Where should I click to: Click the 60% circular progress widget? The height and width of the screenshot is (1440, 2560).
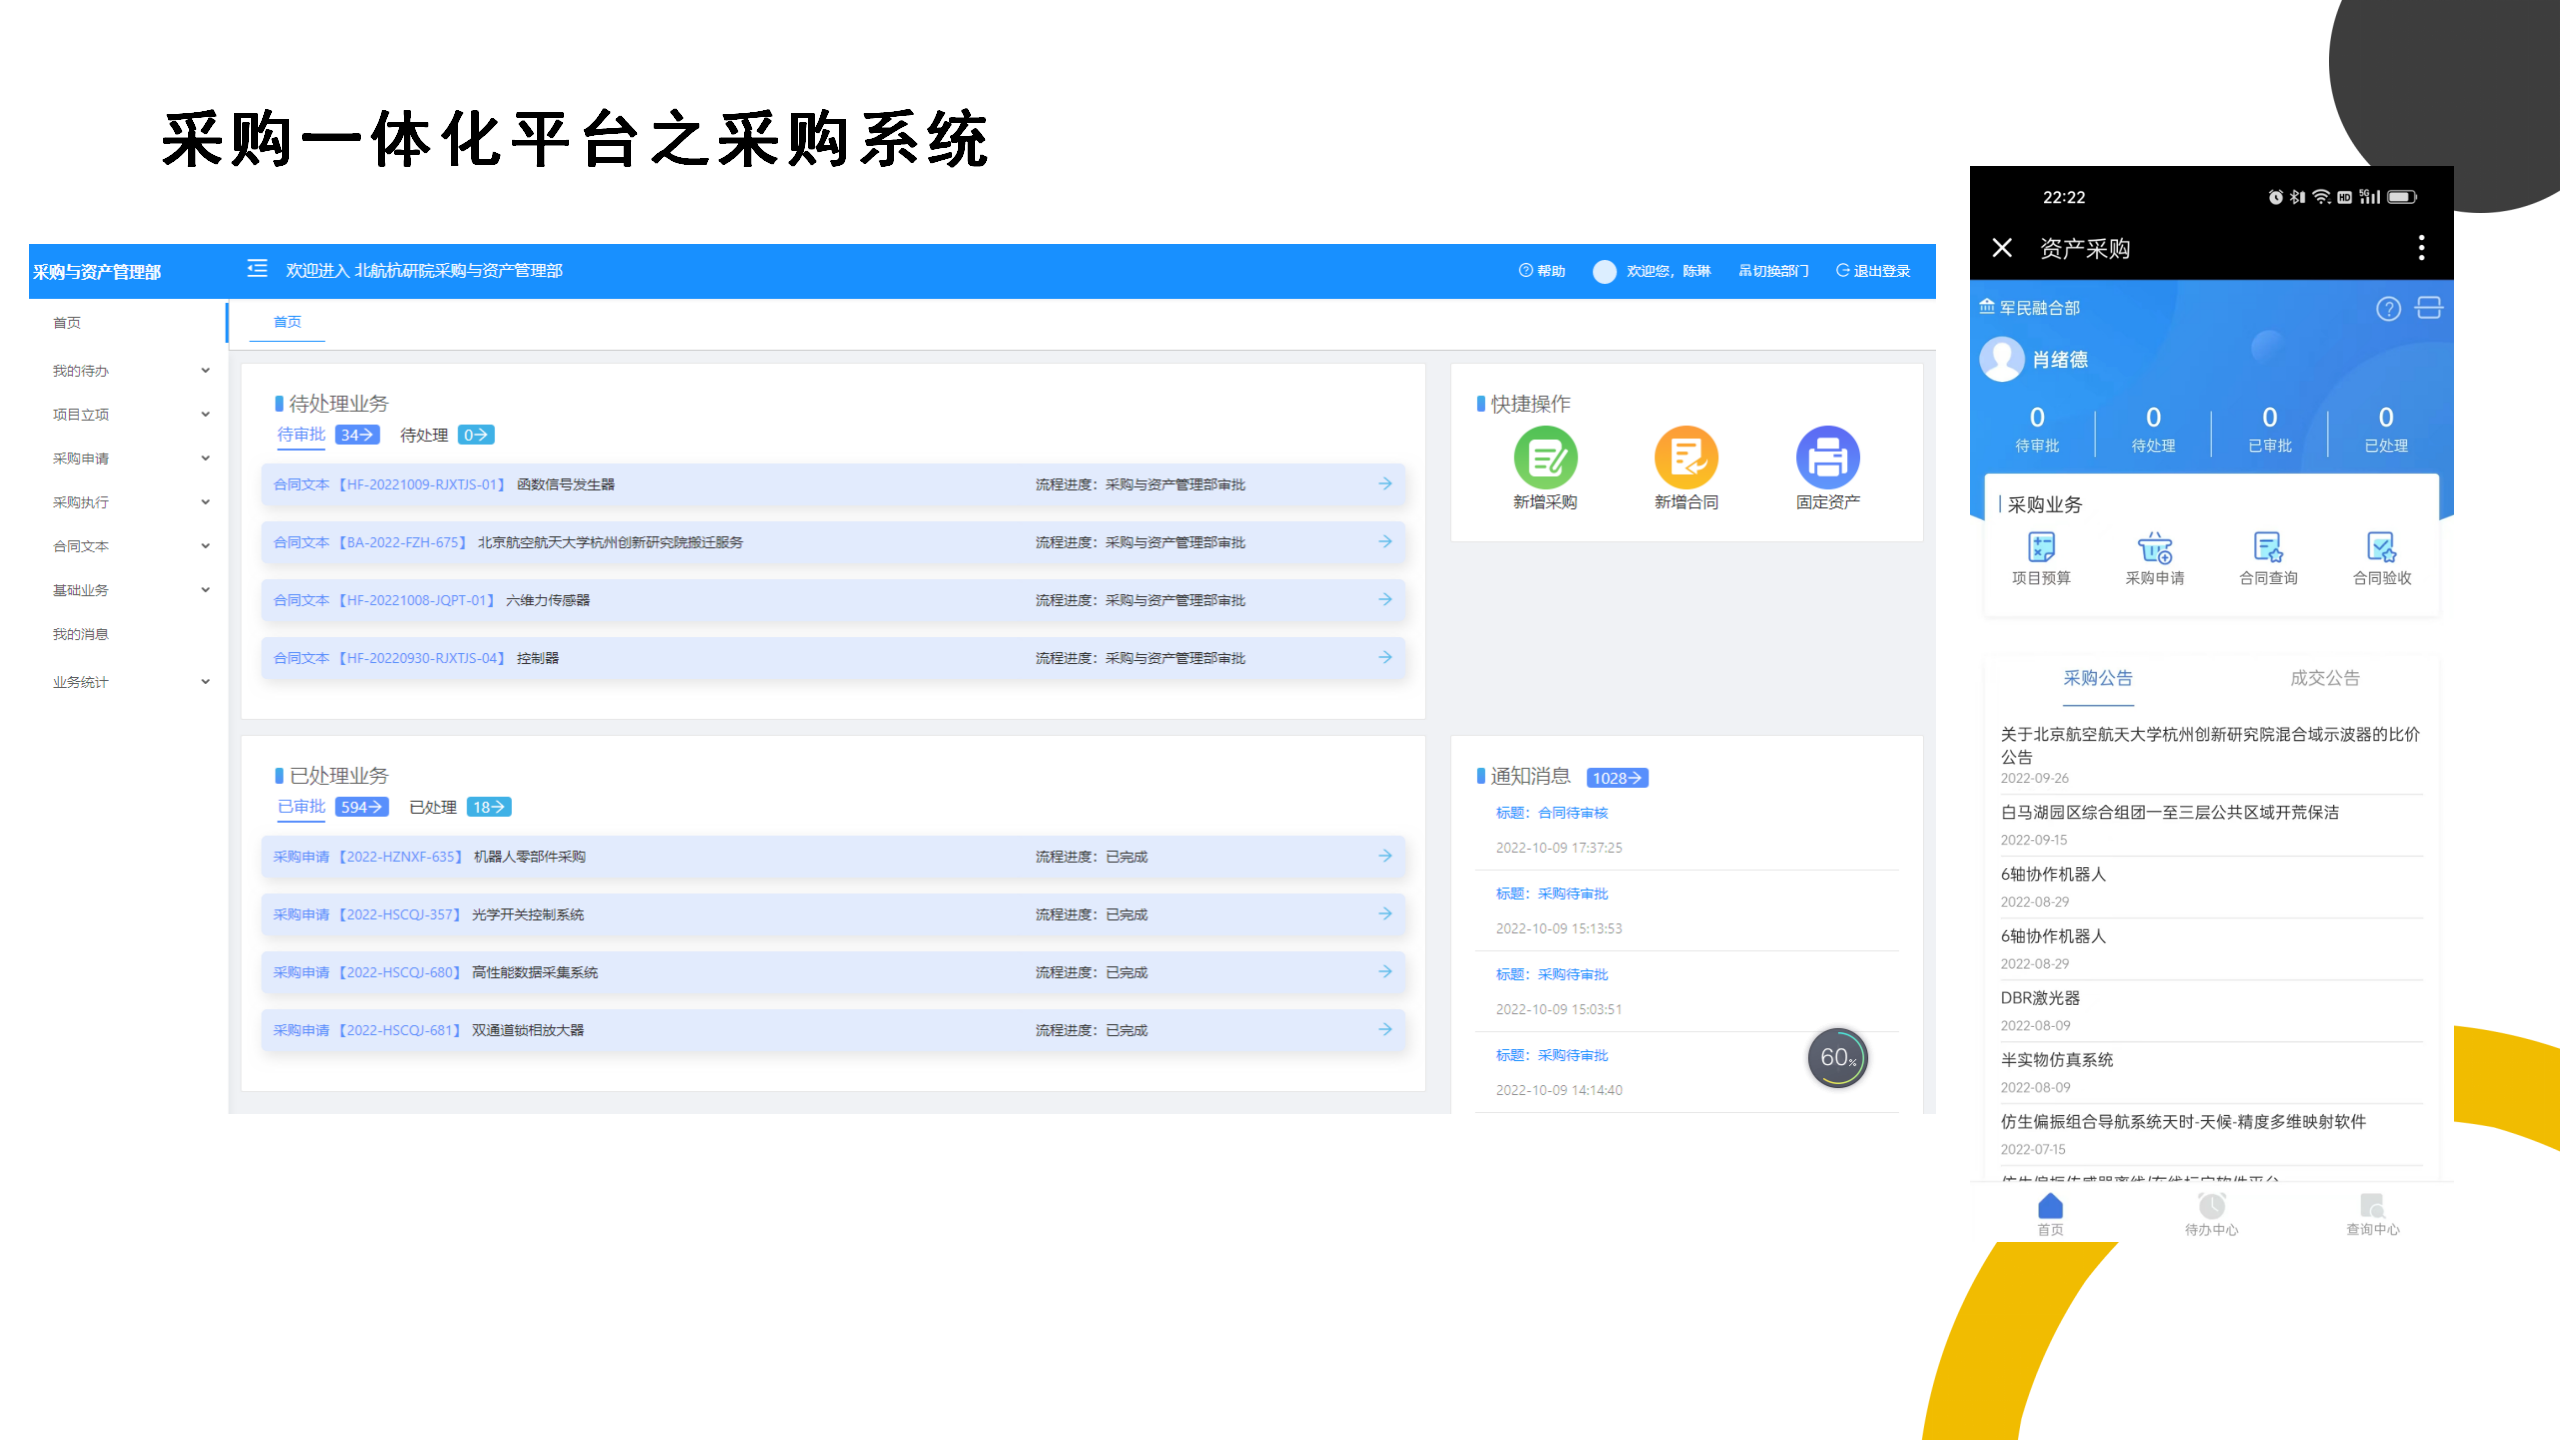(1837, 1058)
